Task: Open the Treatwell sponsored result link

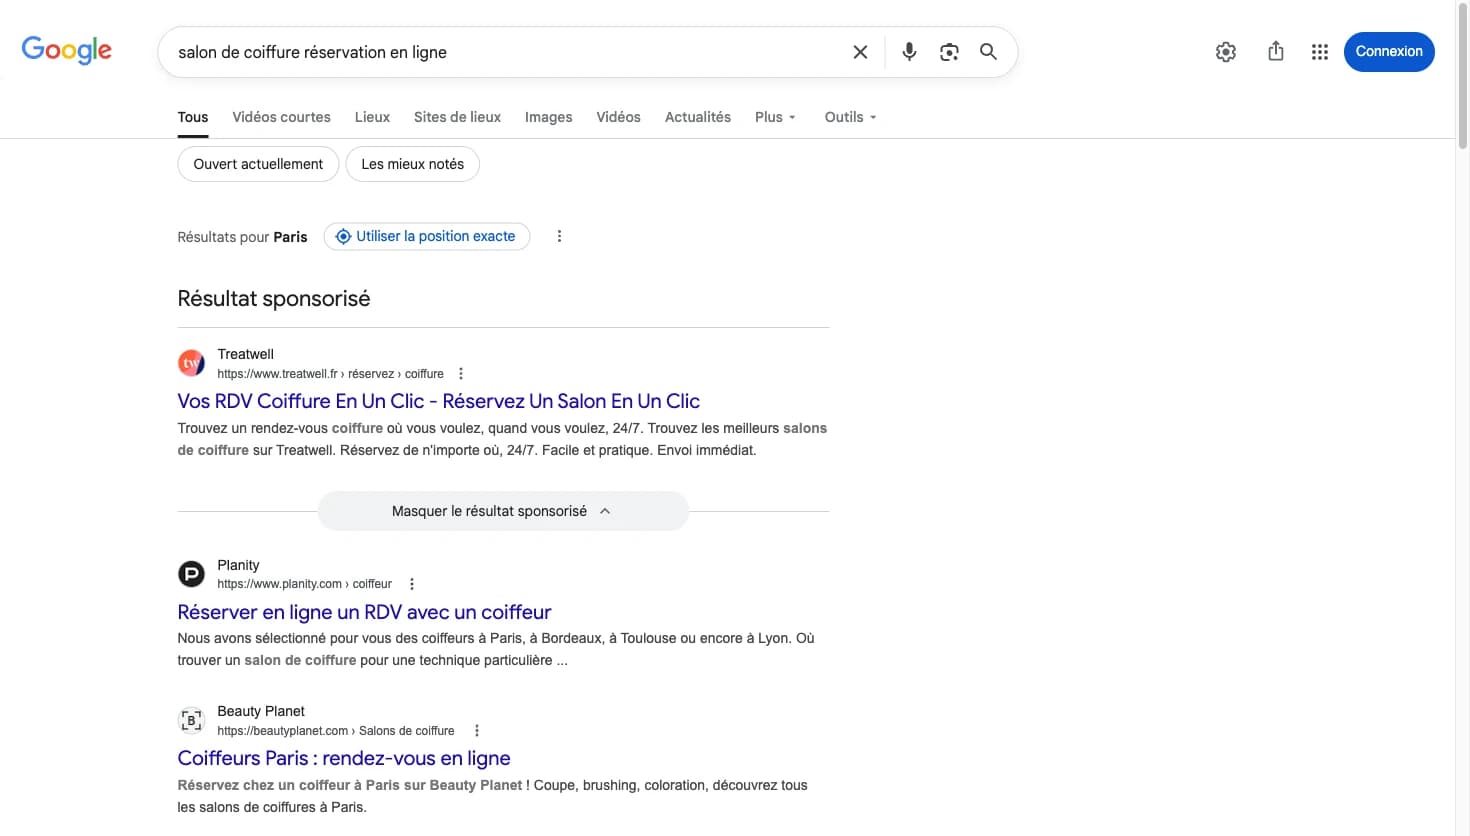Action: [x=438, y=400]
